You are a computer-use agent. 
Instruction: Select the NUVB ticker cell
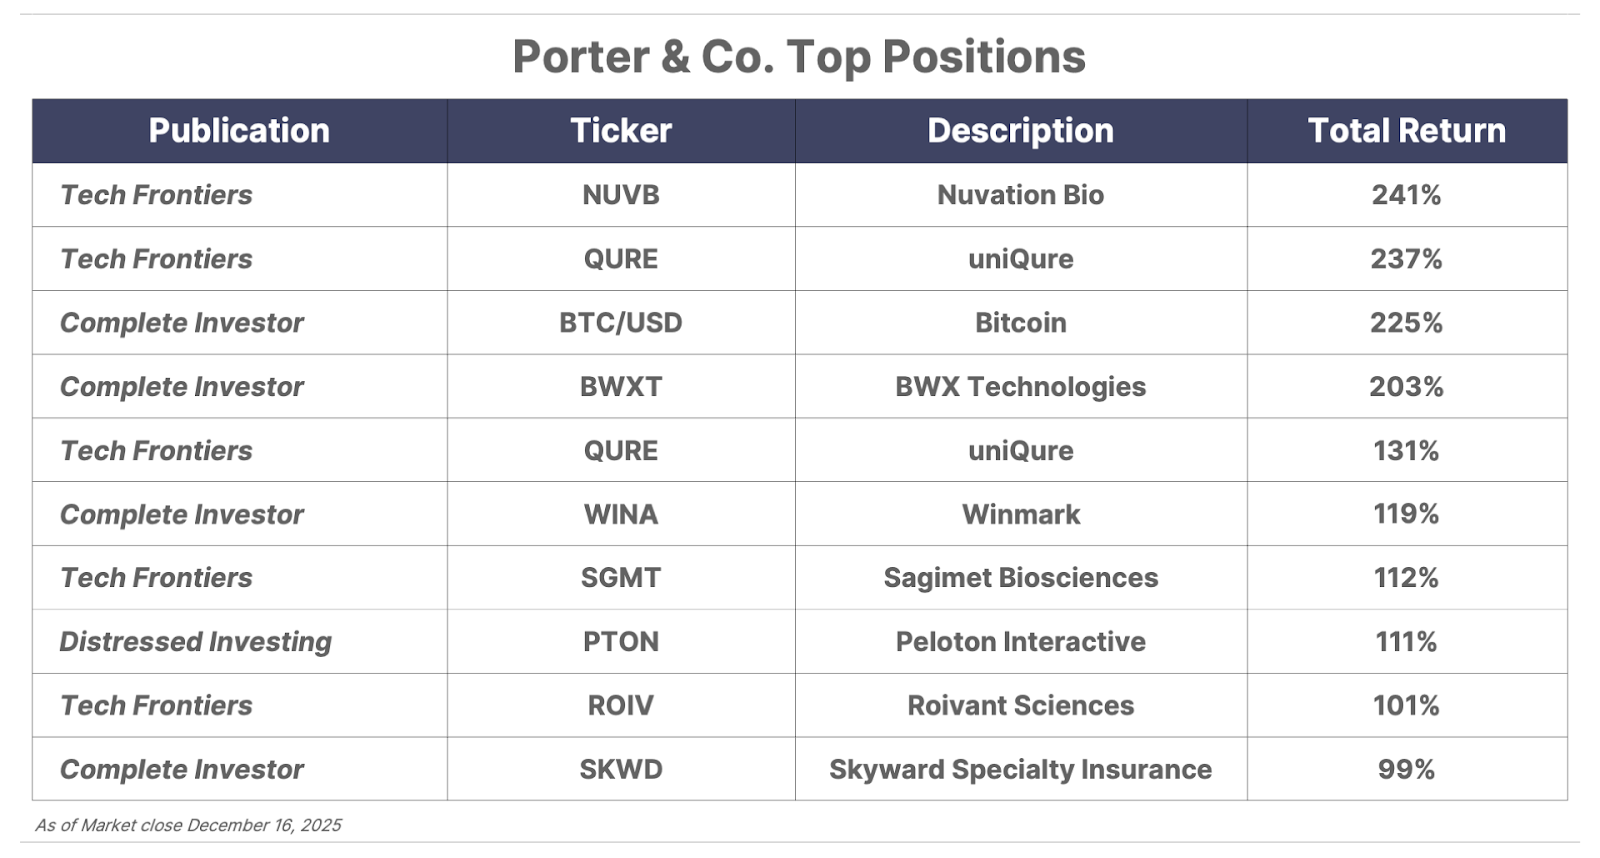tap(621, 195)
